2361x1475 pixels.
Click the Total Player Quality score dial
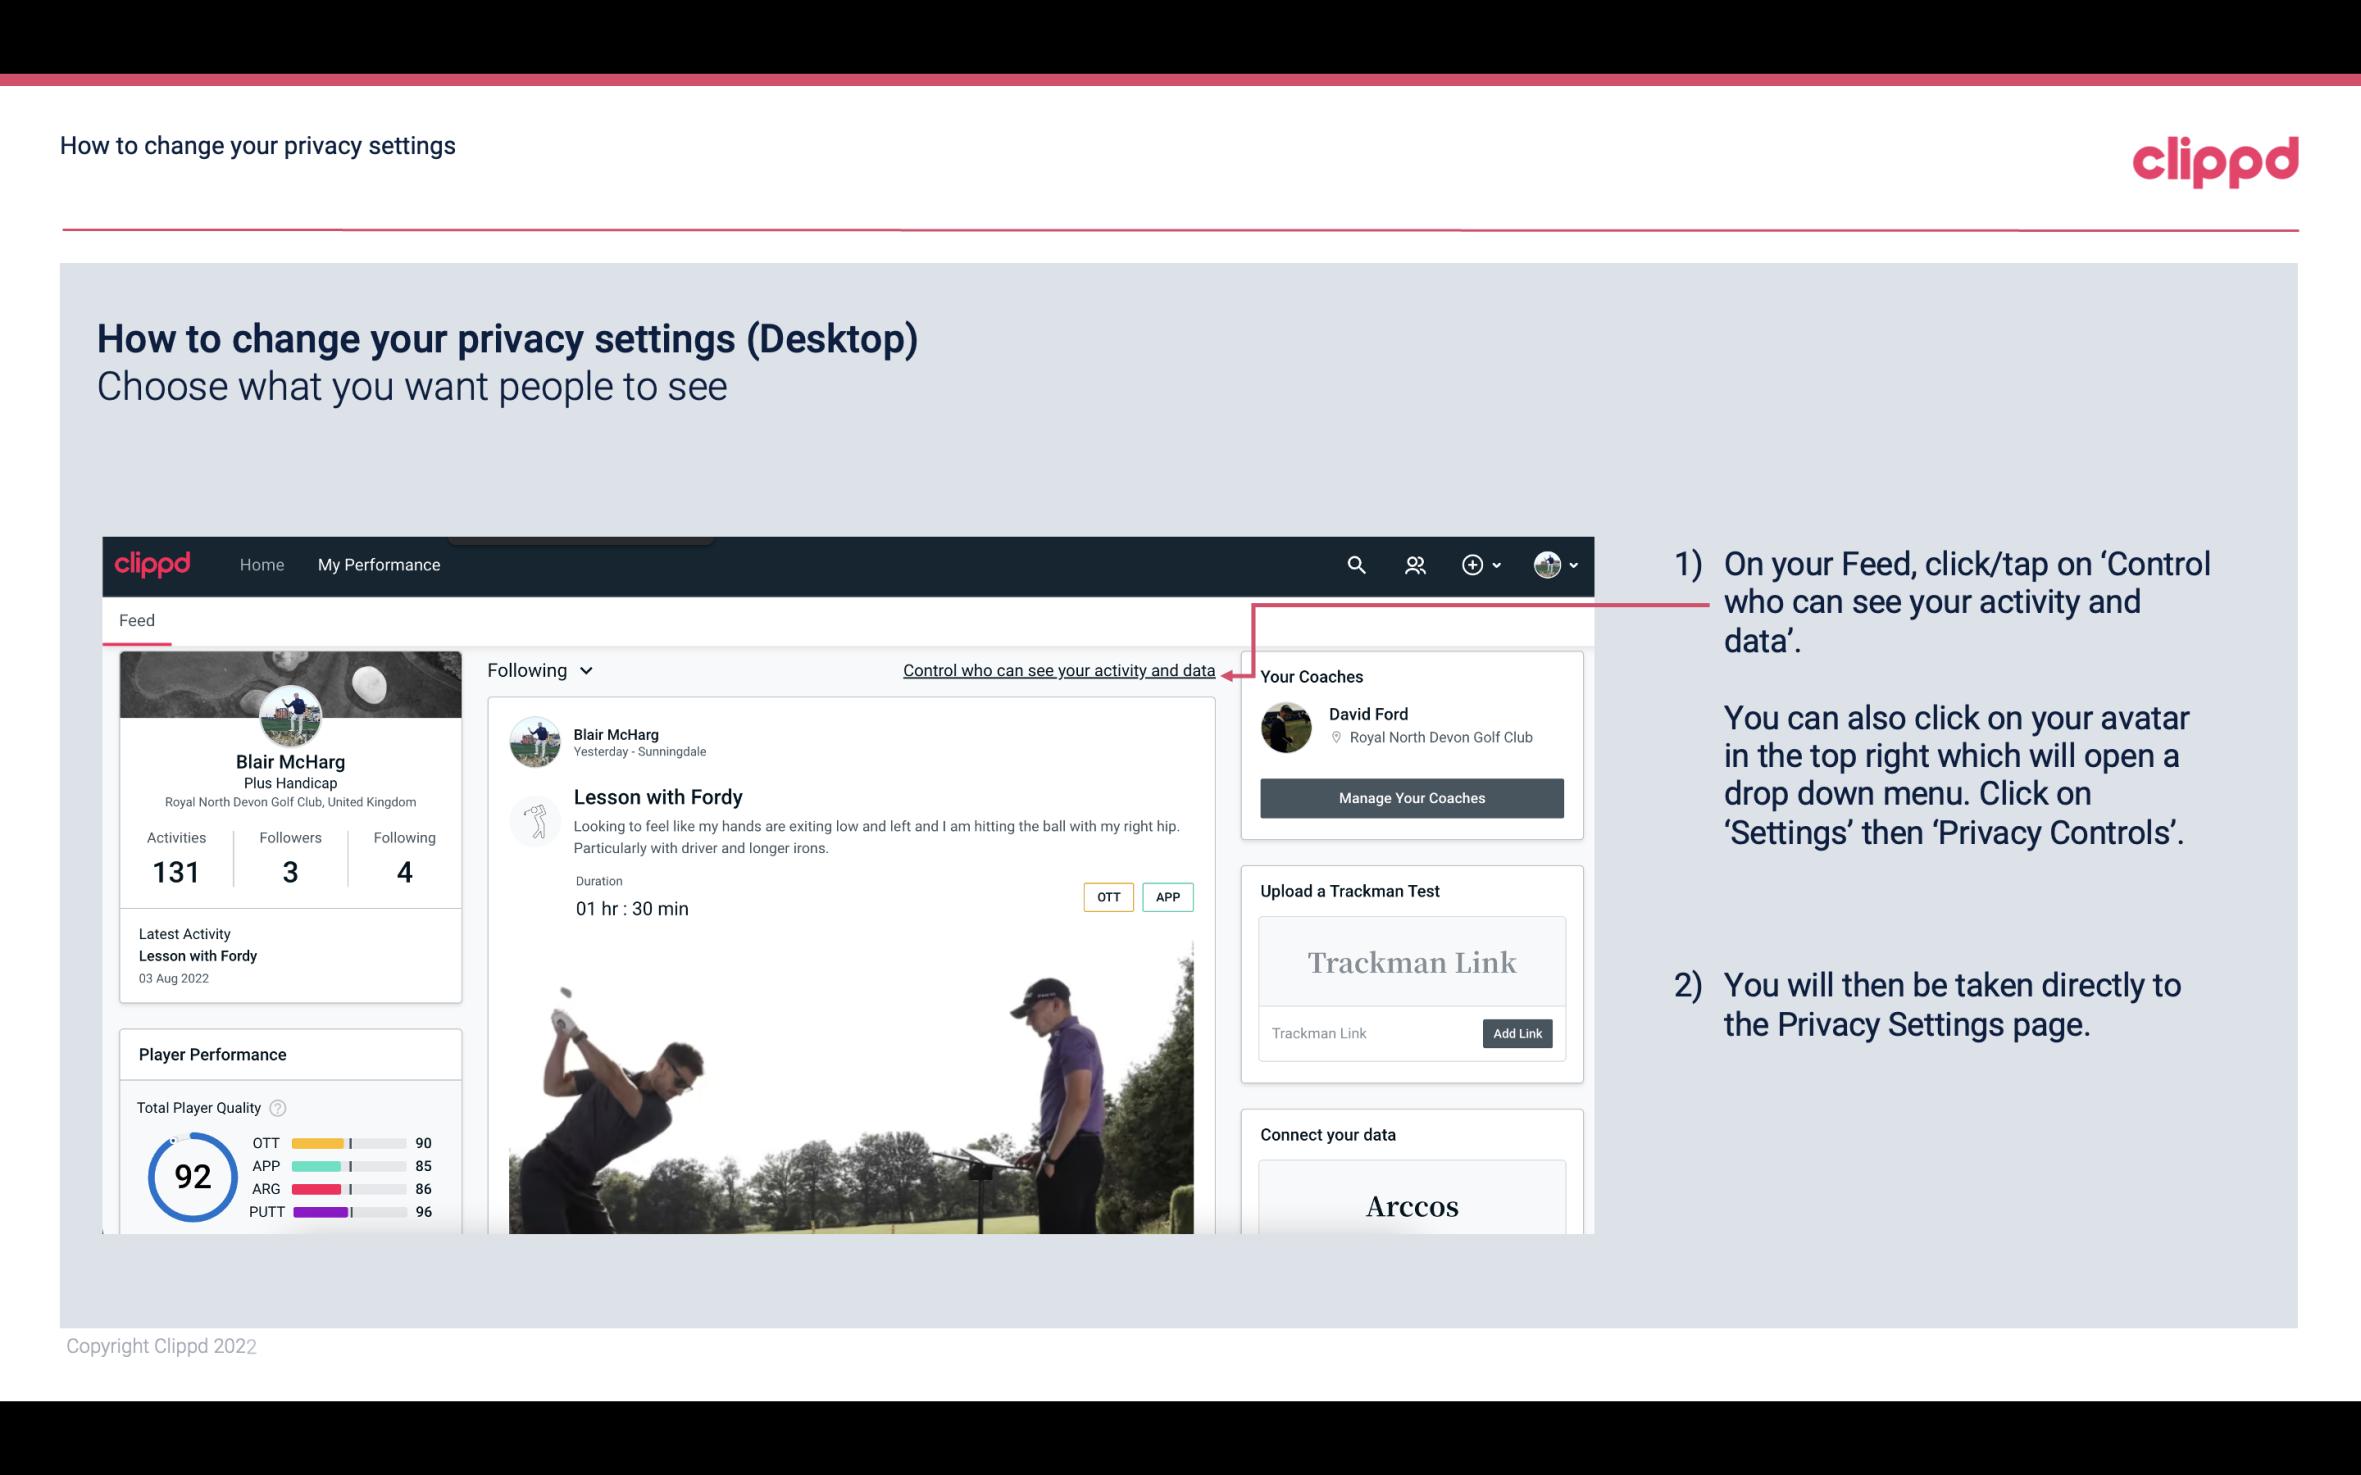[x=189, y=1178]
